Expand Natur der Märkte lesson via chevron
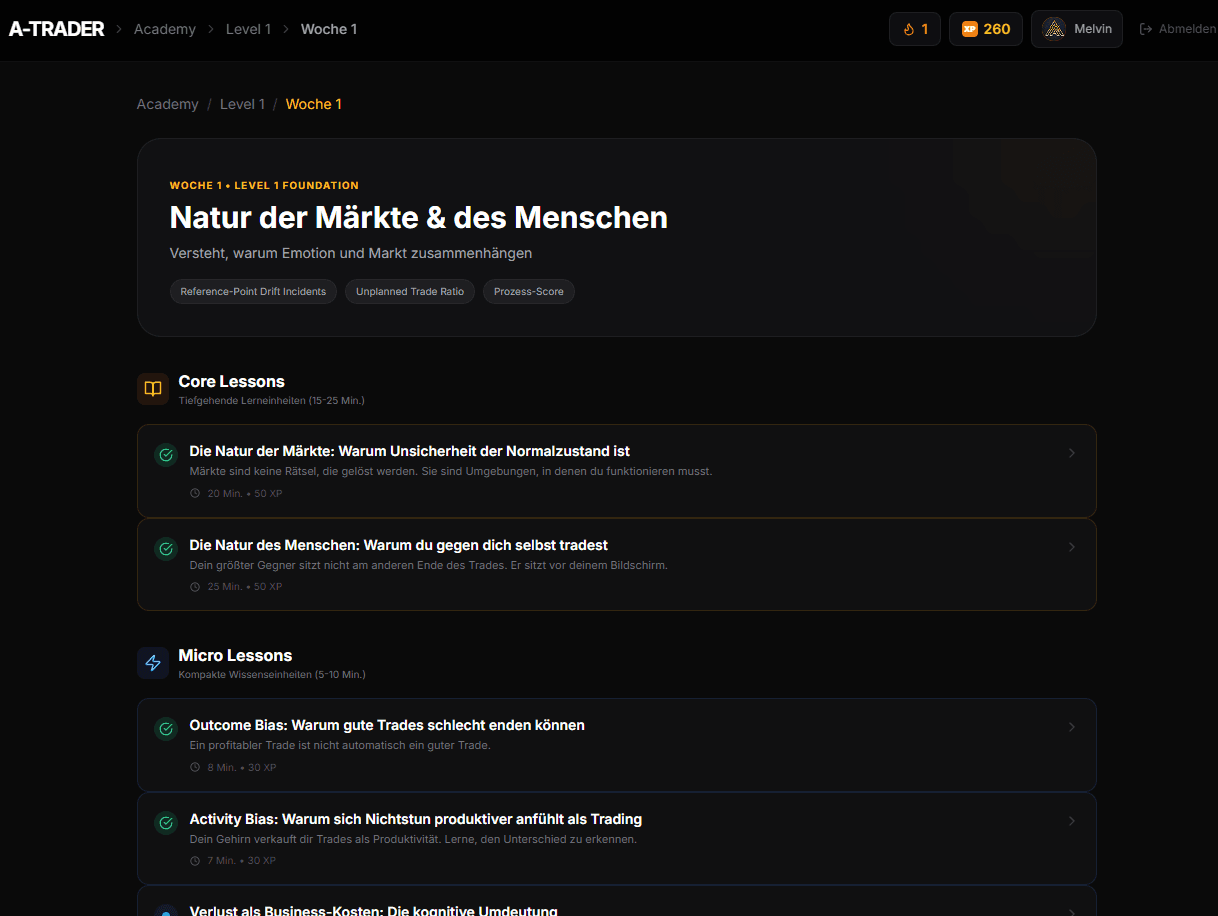Viewport: 1218px width, 916px height. [x=1071, y=453]
